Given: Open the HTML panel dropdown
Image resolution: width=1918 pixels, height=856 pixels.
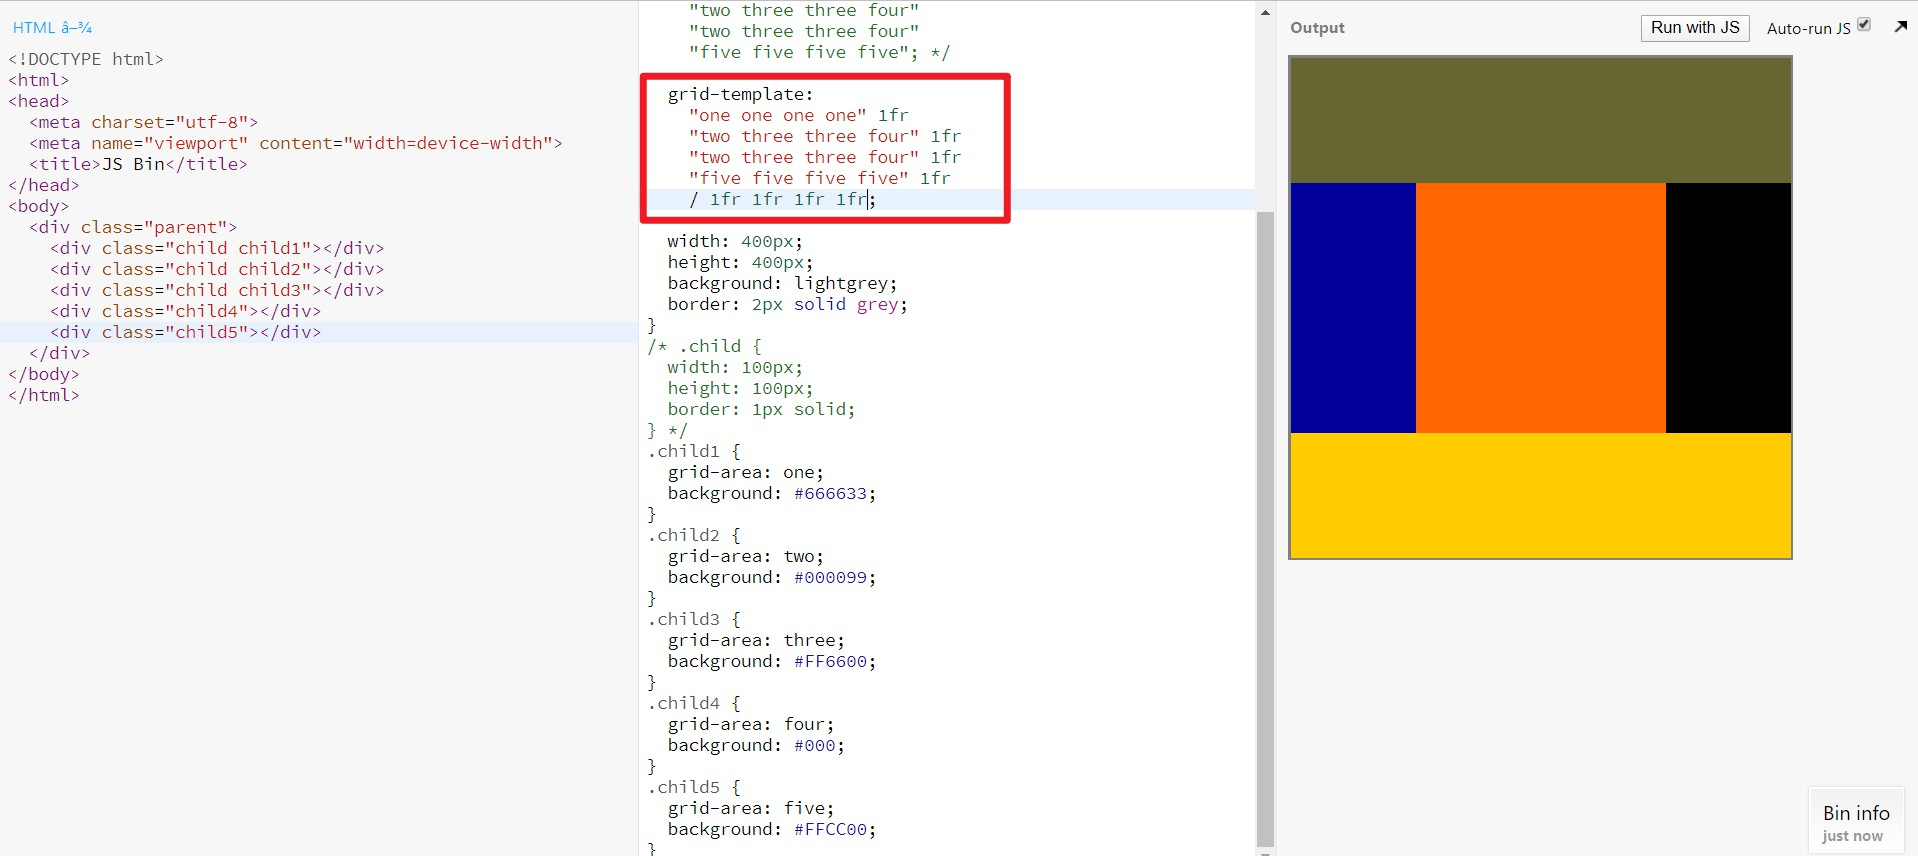Looking at the screenshot, I should tap(52, 28).
